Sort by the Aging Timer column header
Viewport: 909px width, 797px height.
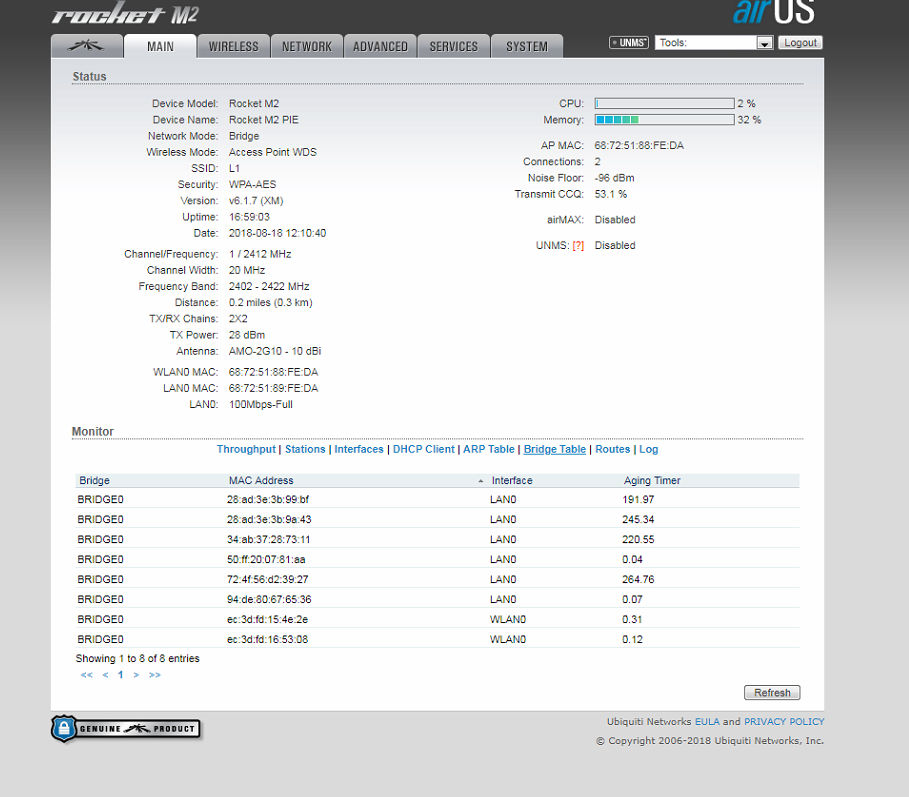coord(652,481)
